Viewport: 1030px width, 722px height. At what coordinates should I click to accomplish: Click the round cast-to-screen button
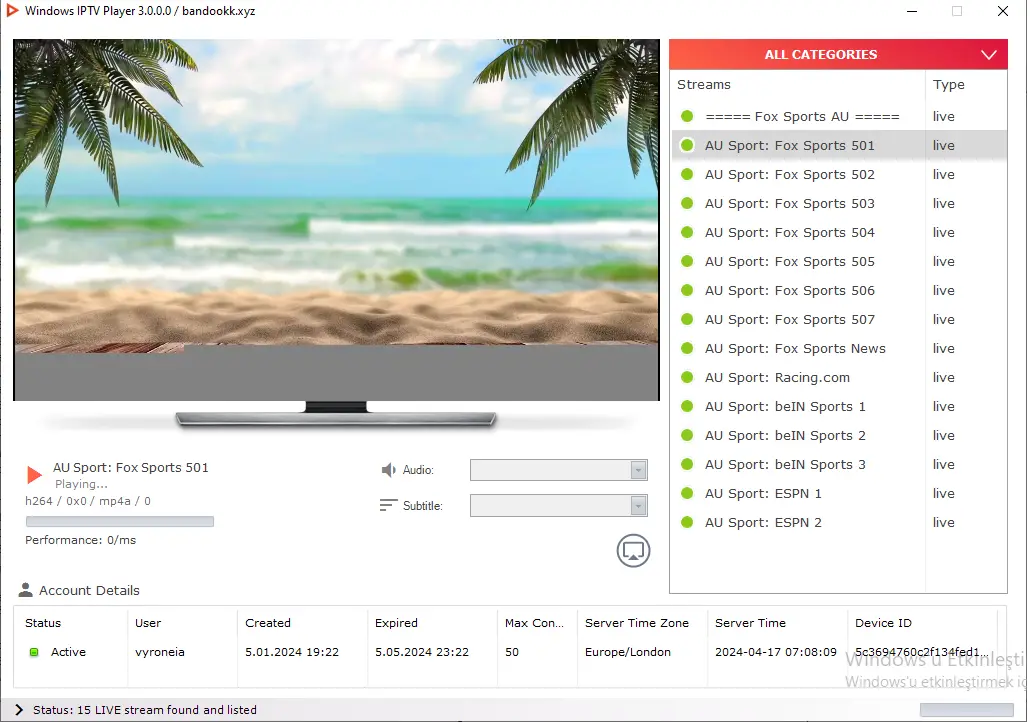(633, 551)
